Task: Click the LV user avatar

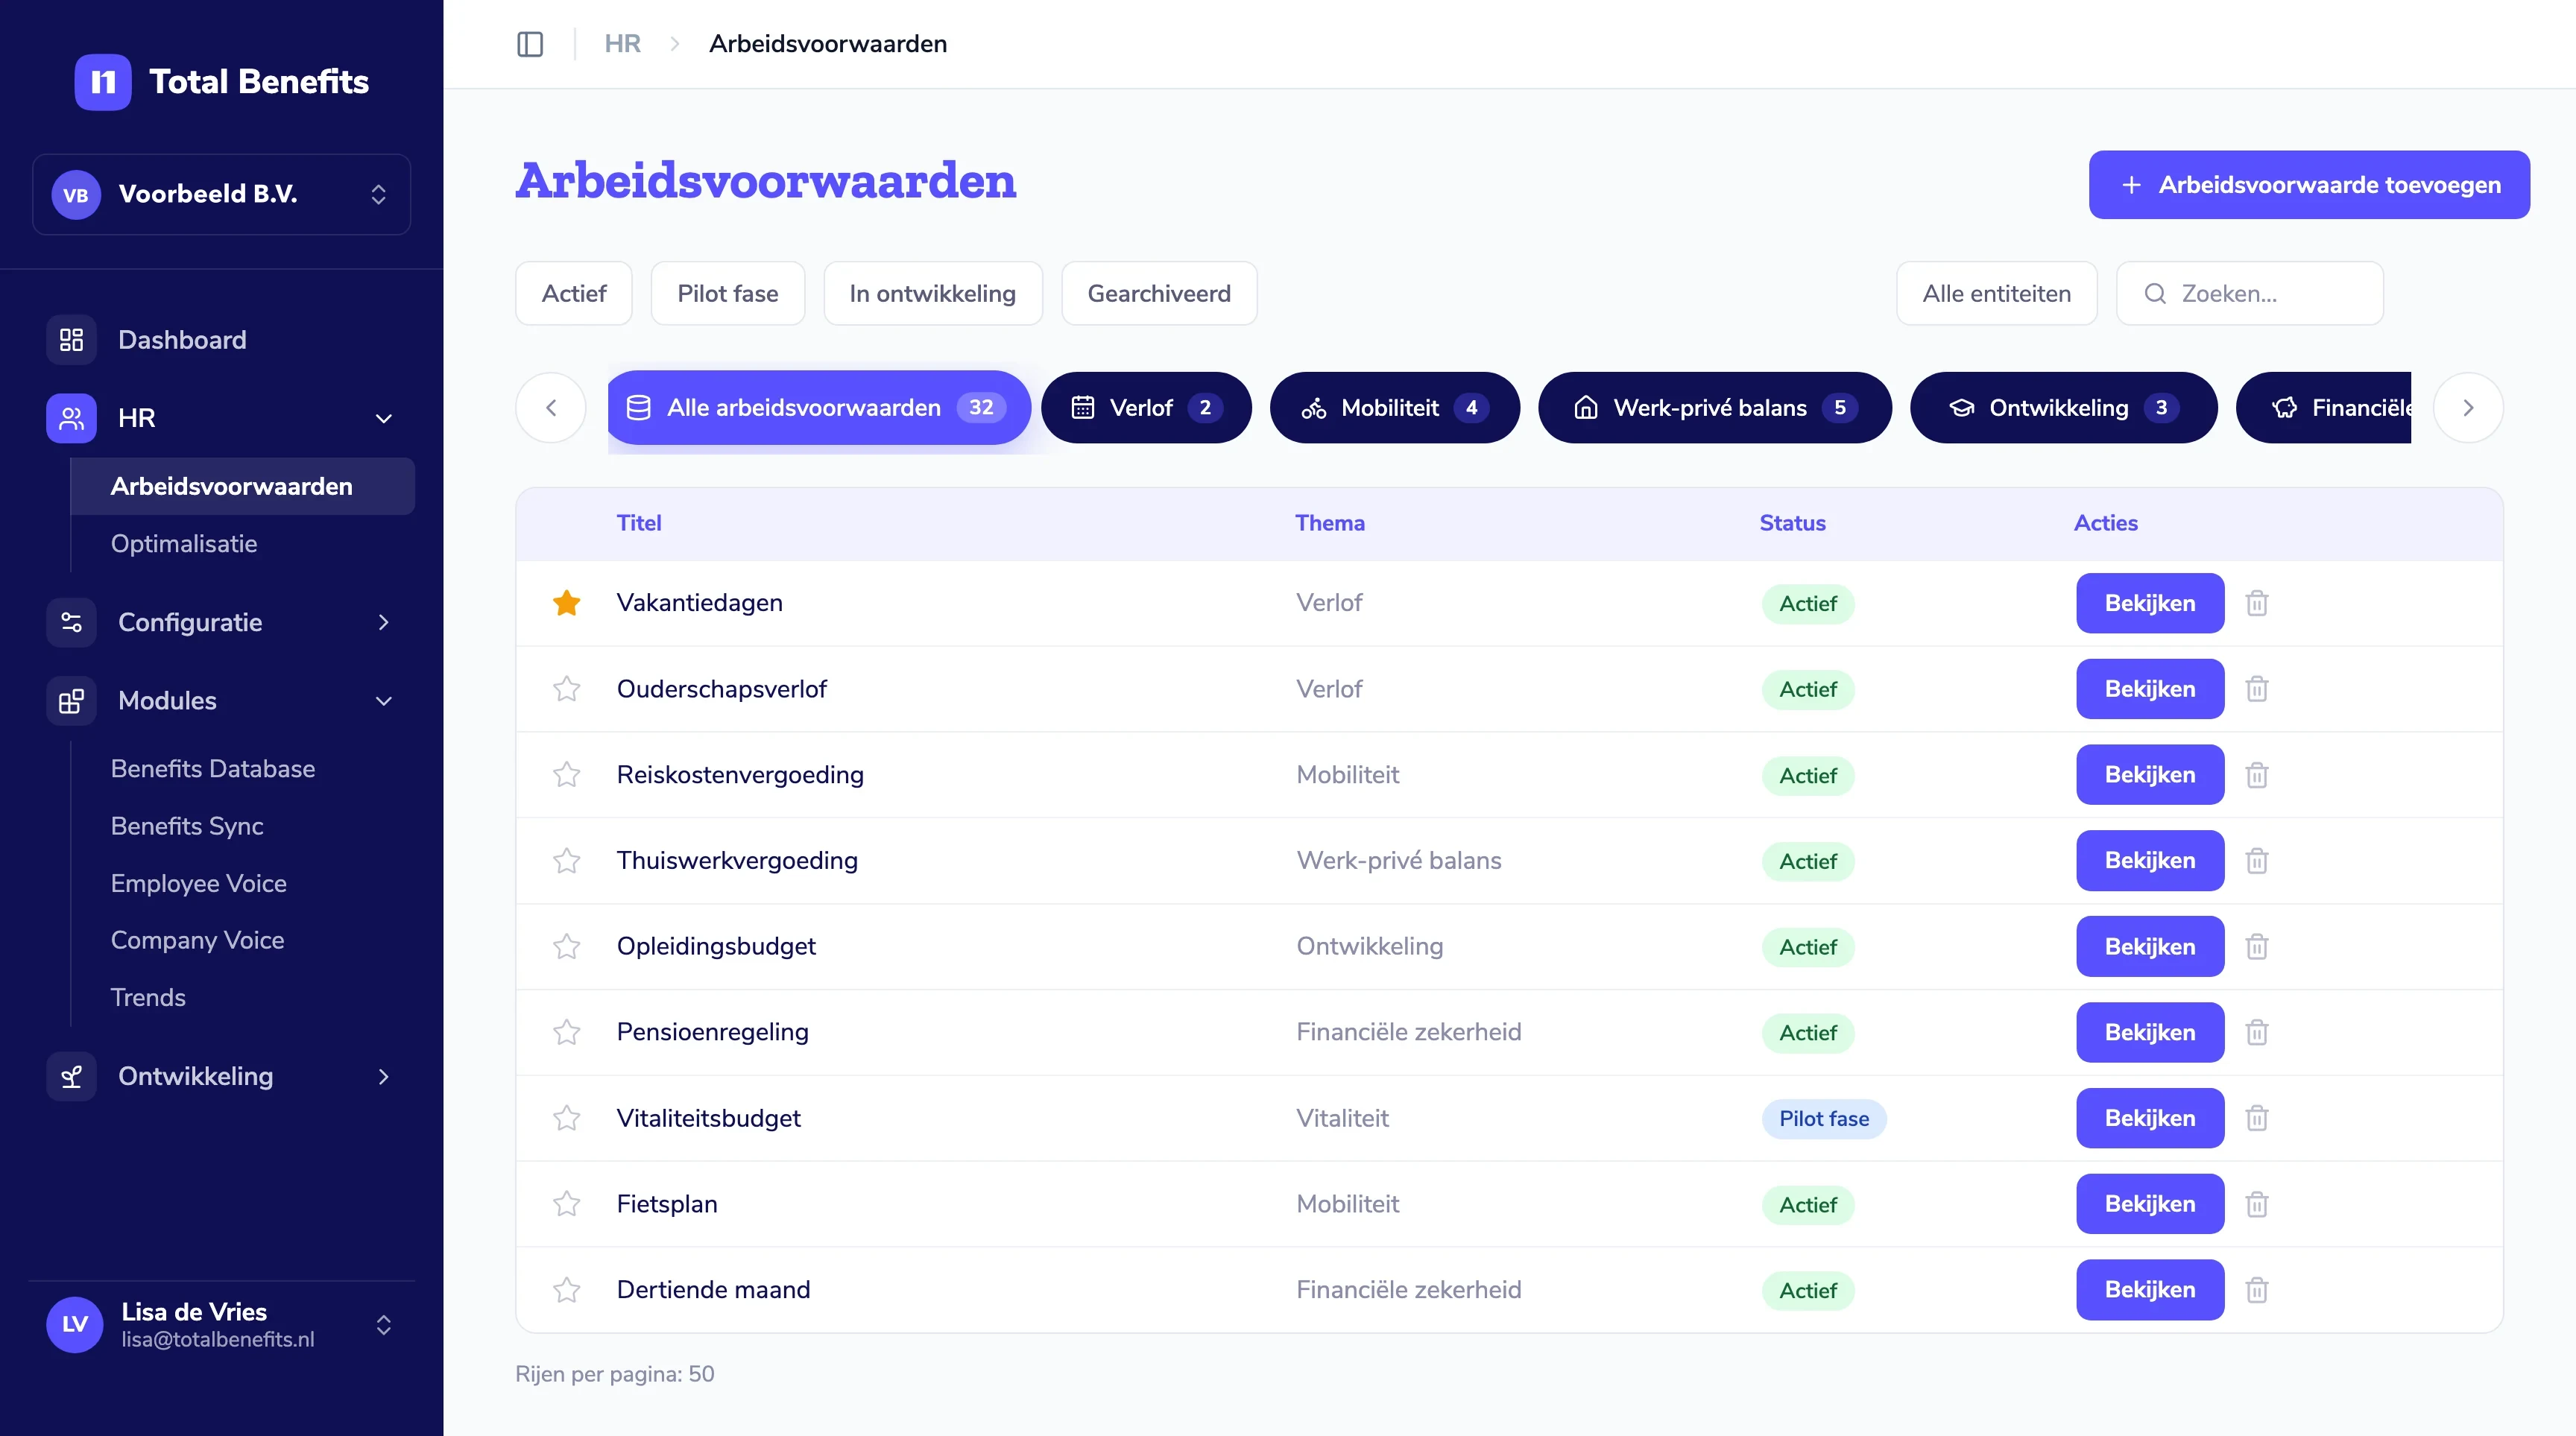Action: [75, 1325]
